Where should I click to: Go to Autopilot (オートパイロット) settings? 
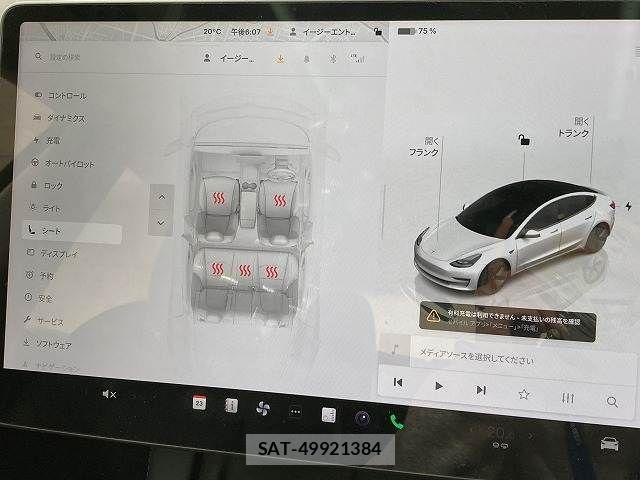pyautogui.click(x=63, y=163)
